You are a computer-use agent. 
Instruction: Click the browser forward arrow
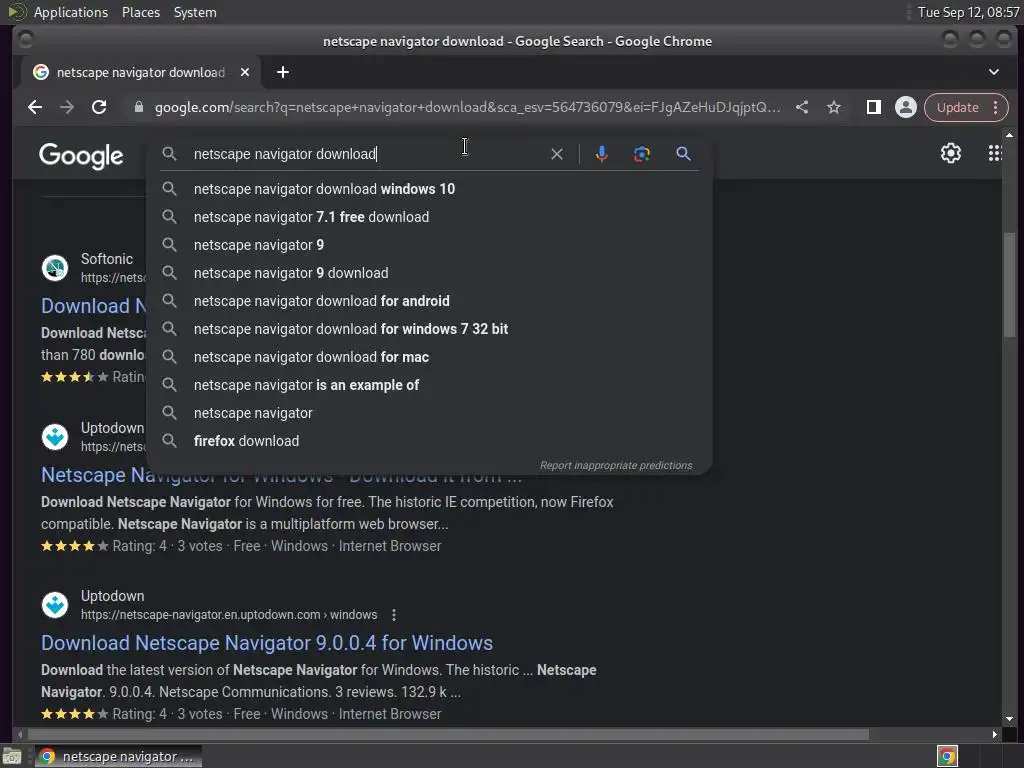tap(67, 107)
